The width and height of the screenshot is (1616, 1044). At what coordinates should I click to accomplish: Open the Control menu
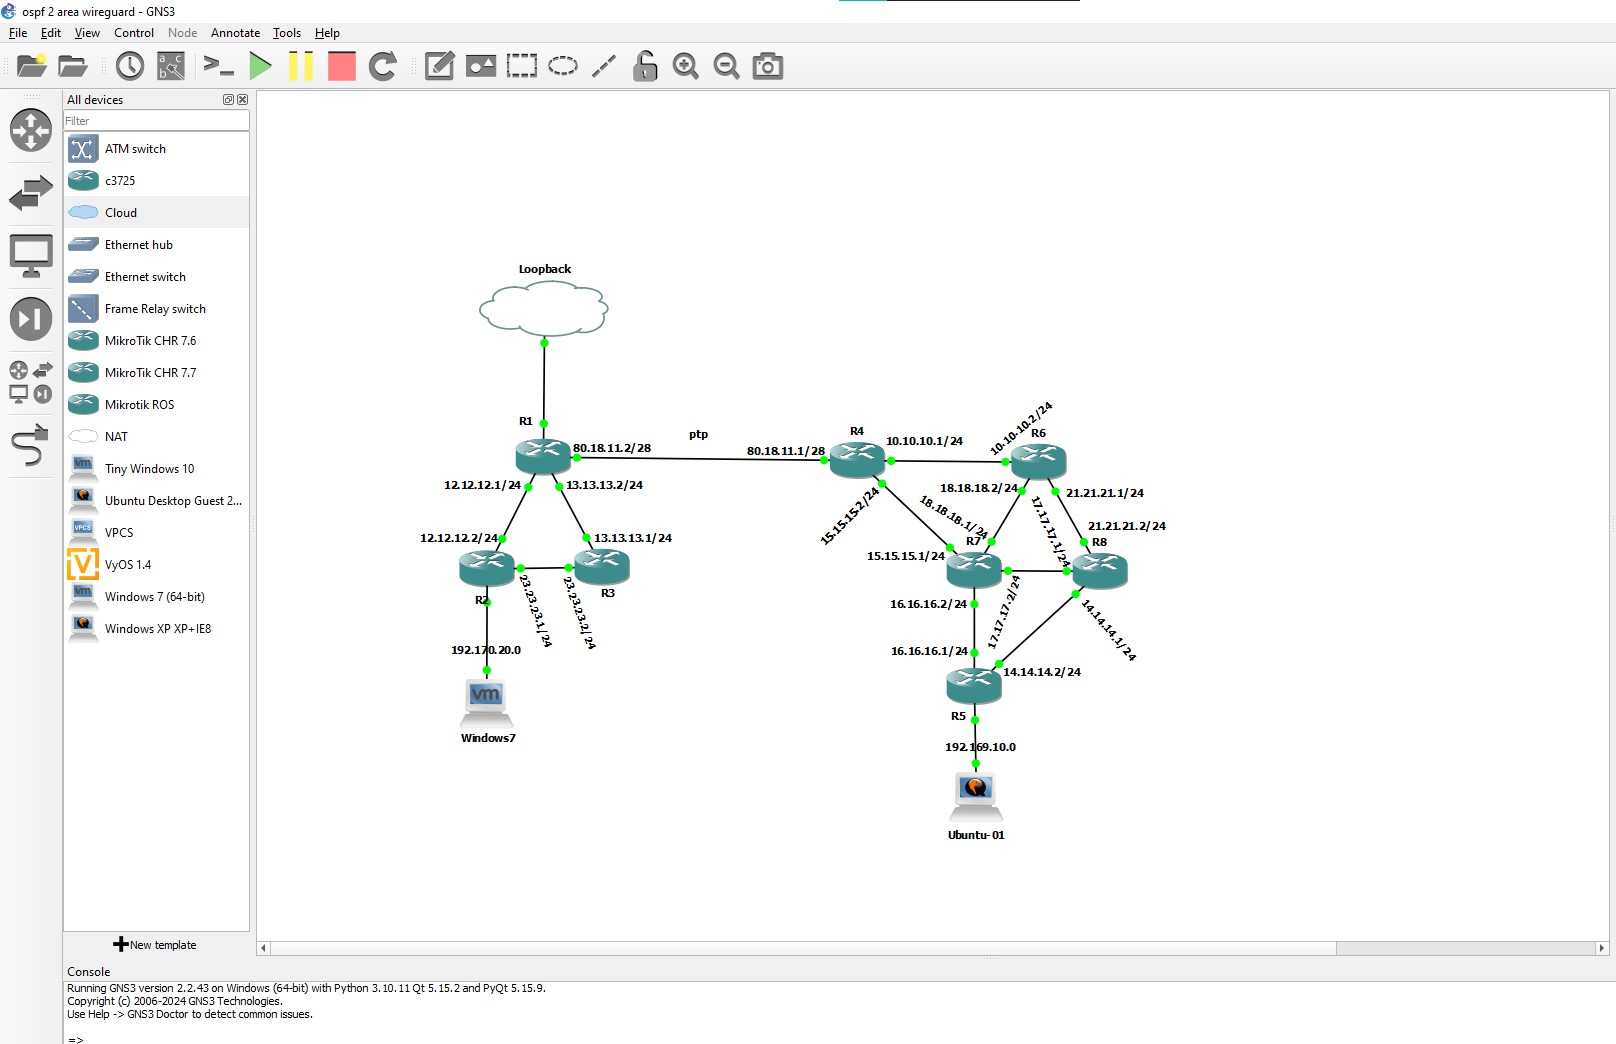[x=134, y=33]
